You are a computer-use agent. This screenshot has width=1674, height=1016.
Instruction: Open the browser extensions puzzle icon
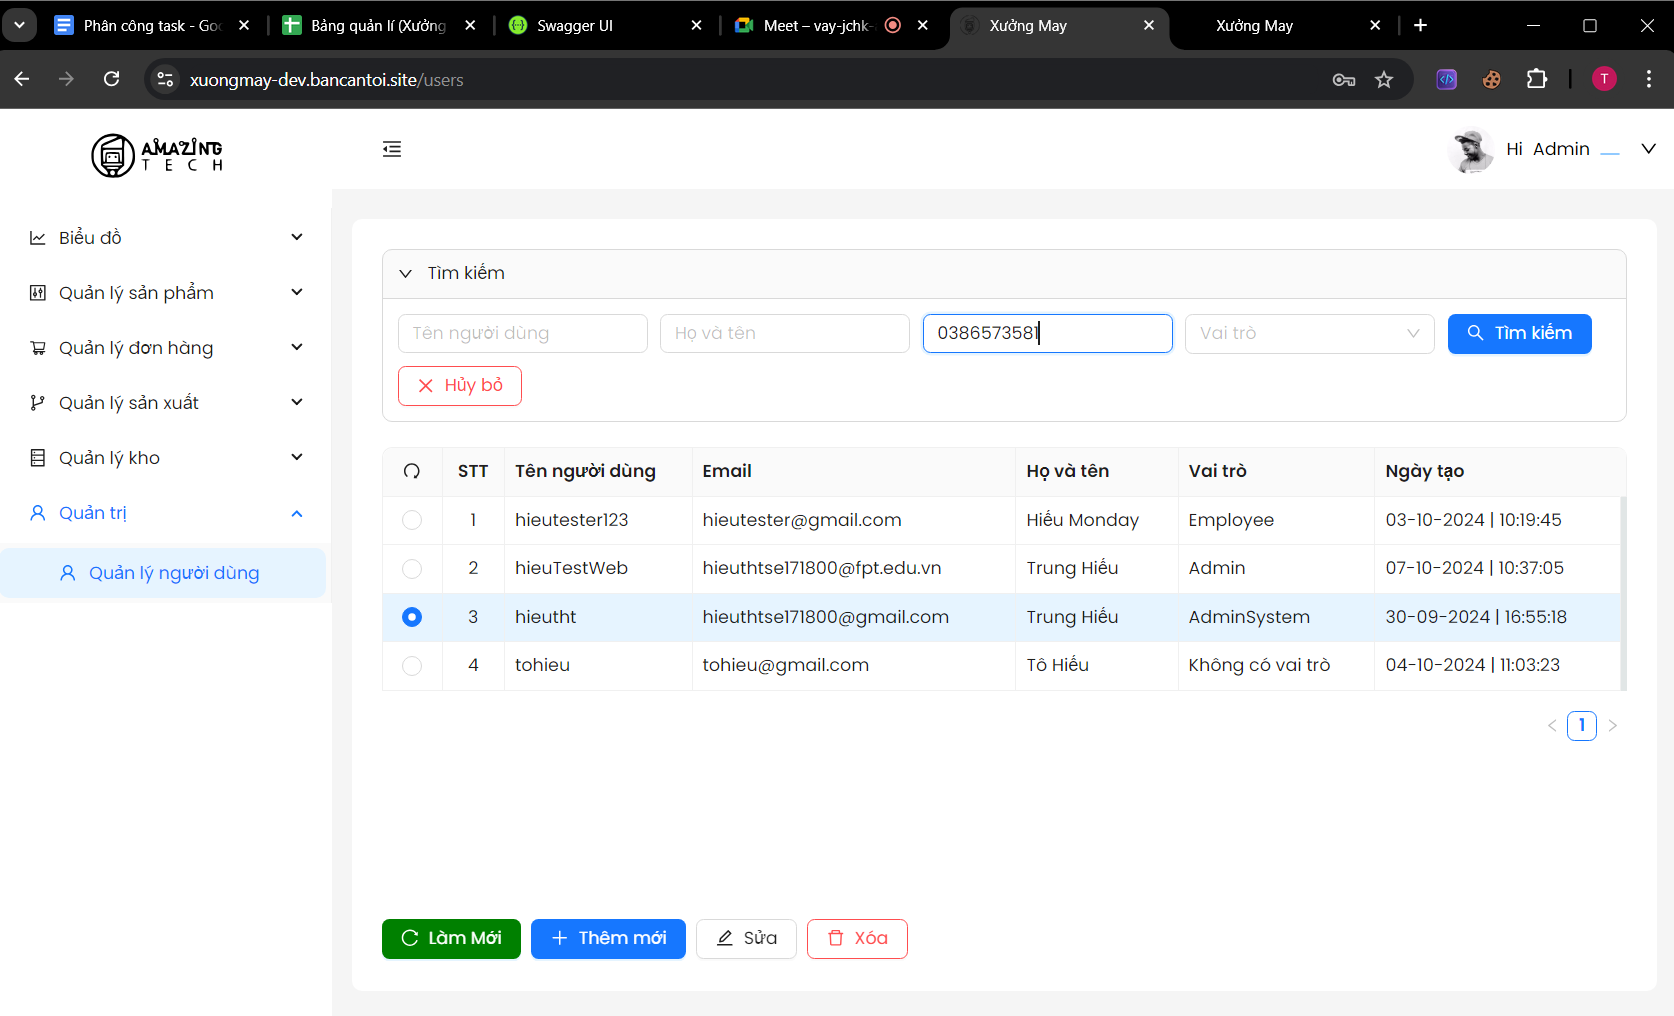click(1537, 80)
